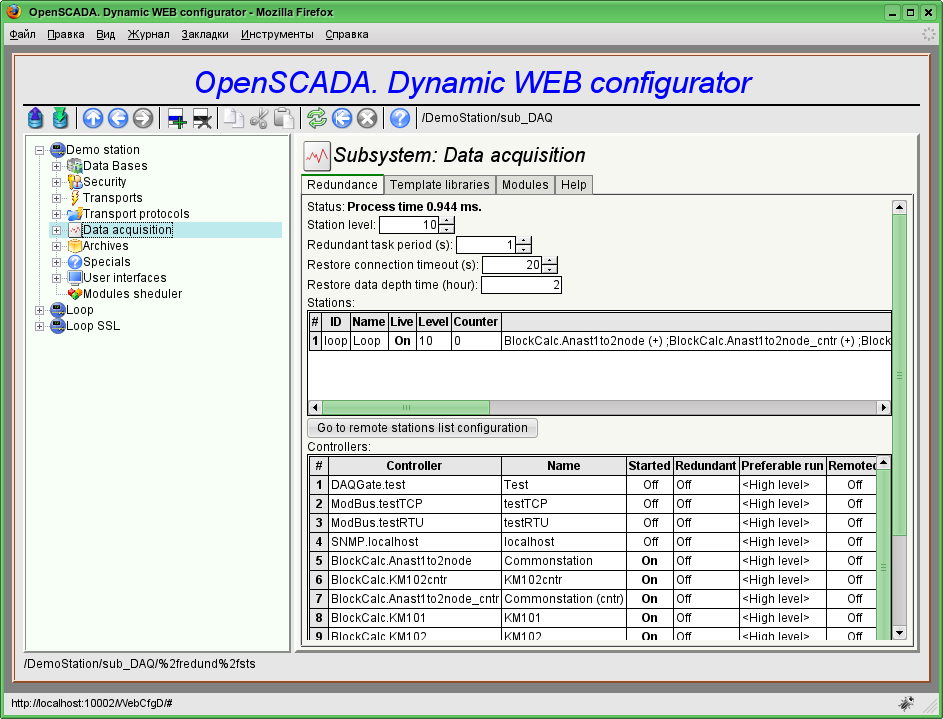
Task: Click the Live On cell for loop station
Action: (x=402, y=341)
